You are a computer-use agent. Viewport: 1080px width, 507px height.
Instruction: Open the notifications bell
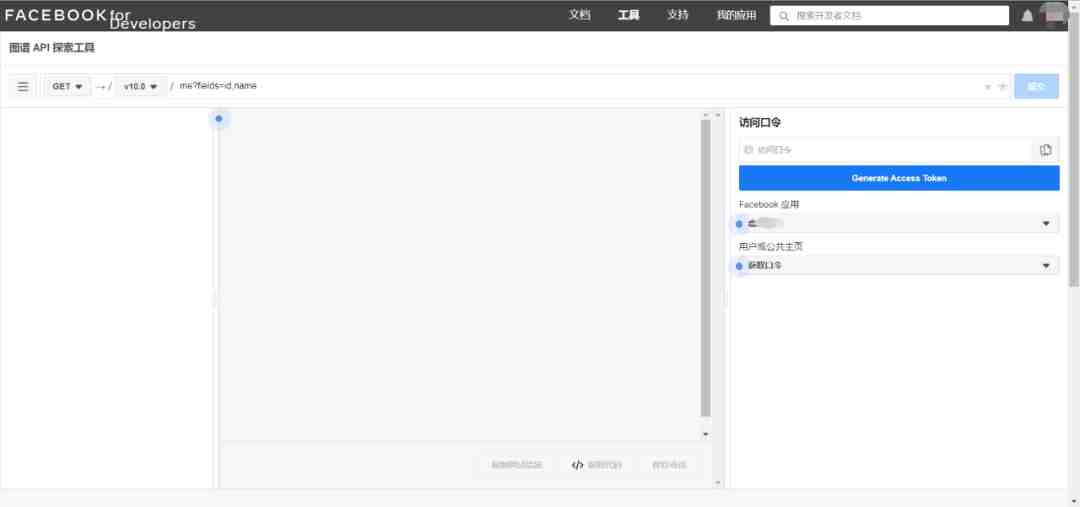(x=1027, y=16)
